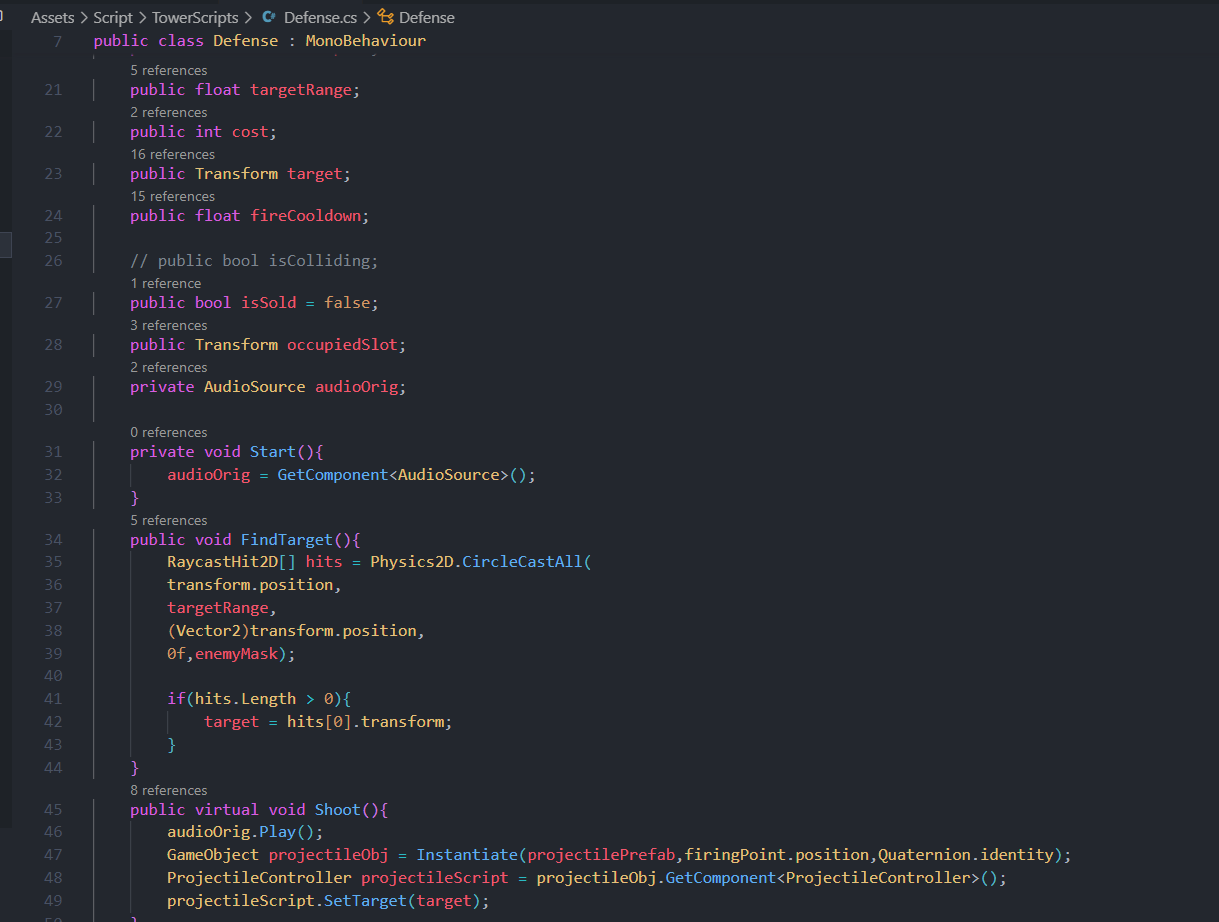
Task: Click the virtual keyword on line 45
Action: point(227,810)
